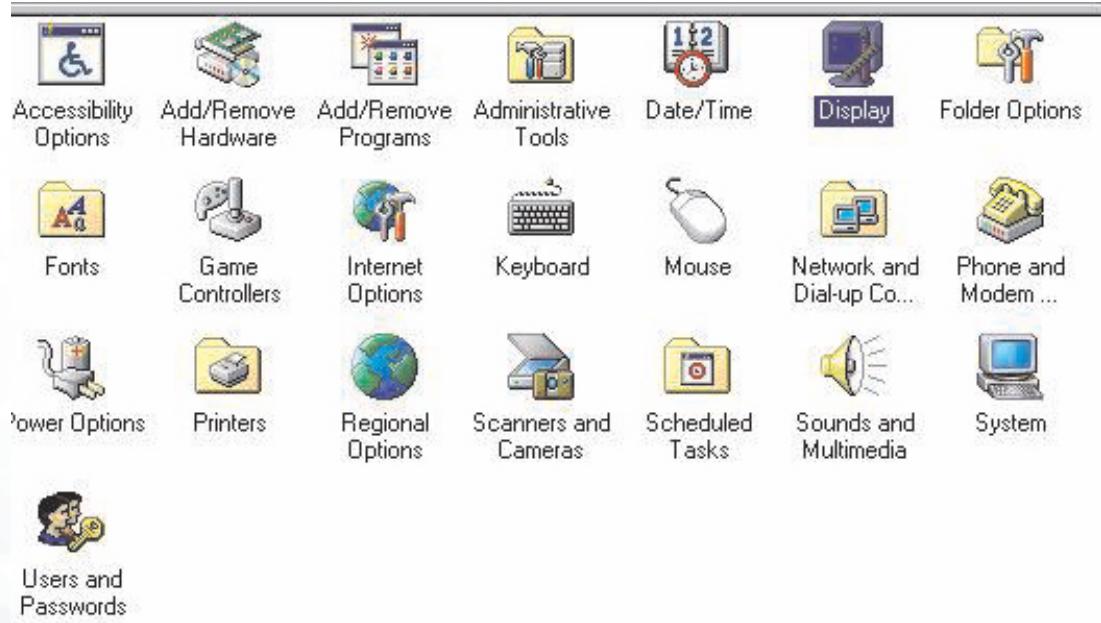Viewport: 1101px width, 623px height.
Task: Open the Date/Time clock icon
Action: [x=697, y=53]
